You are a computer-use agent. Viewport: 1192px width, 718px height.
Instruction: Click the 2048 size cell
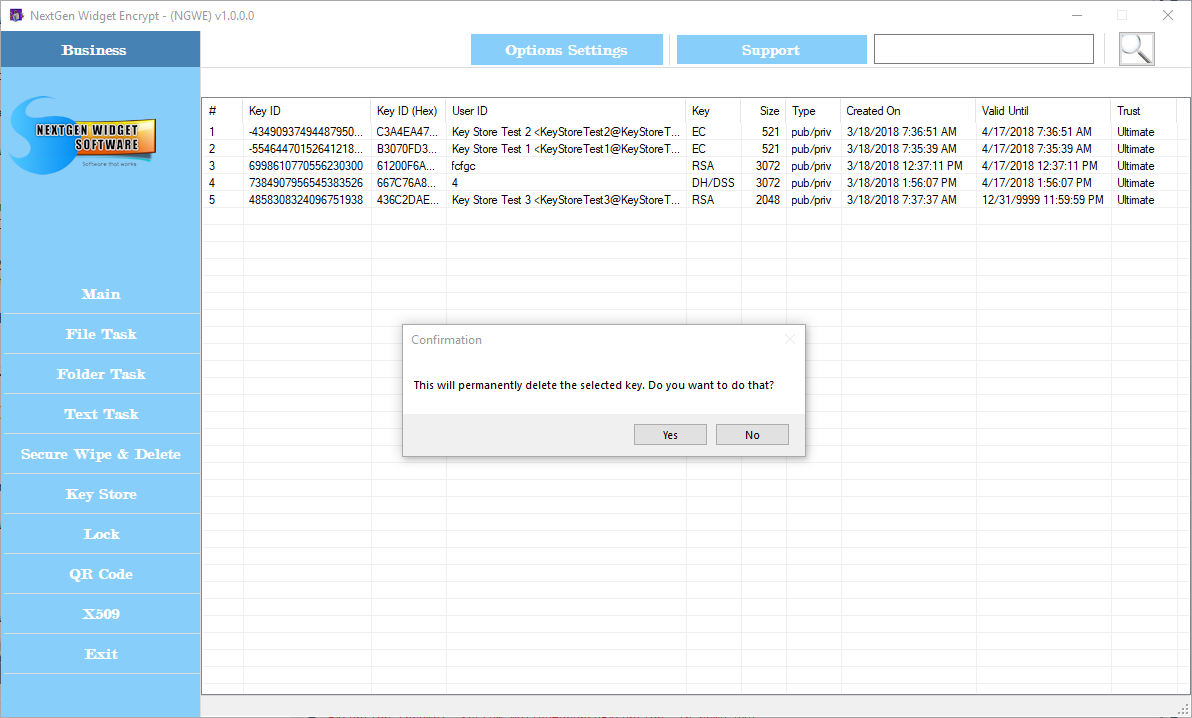tap(768, 200)
